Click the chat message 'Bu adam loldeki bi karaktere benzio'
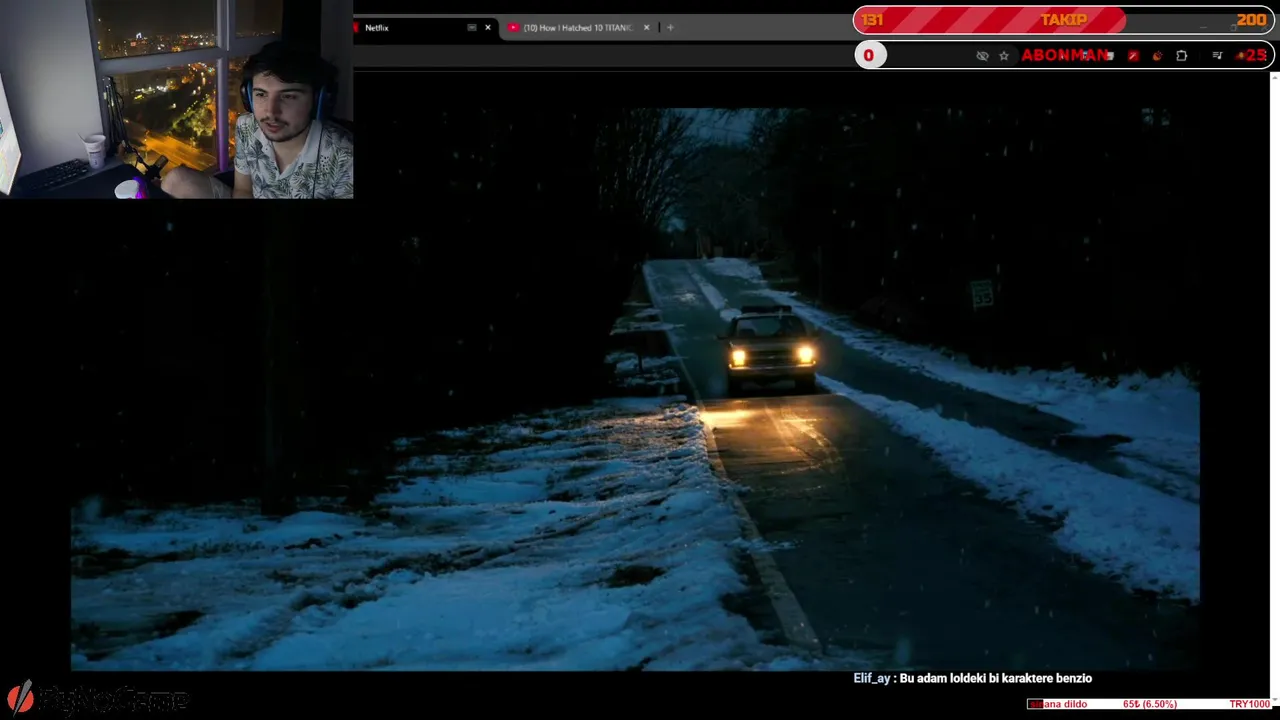The width and height of the screenshot is (1280, 720). coord(996,678)
